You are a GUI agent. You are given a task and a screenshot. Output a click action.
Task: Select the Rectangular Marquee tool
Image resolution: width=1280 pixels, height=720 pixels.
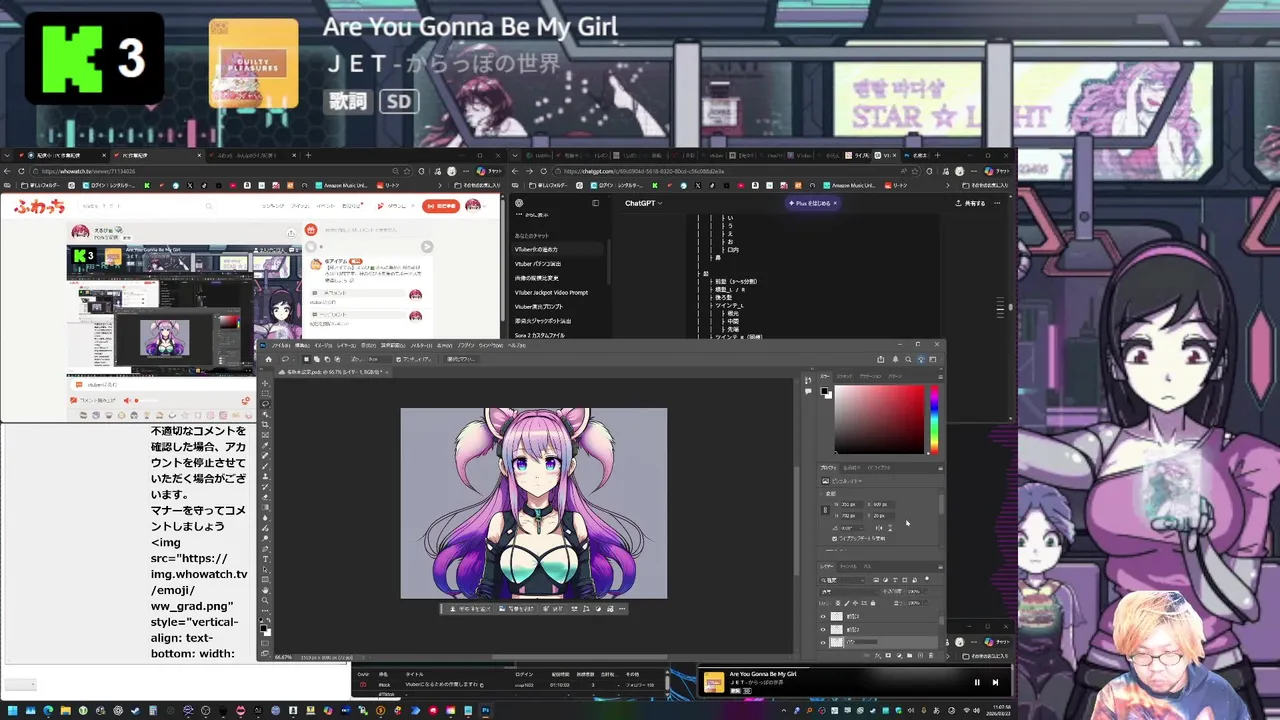265,393
